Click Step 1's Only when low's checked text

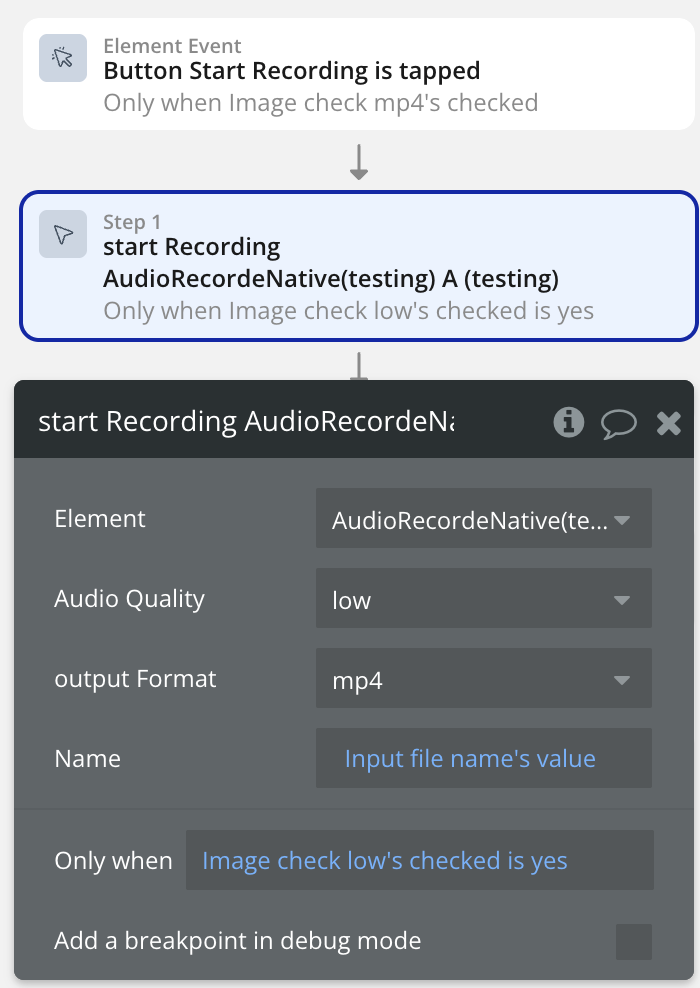point(348,310)
